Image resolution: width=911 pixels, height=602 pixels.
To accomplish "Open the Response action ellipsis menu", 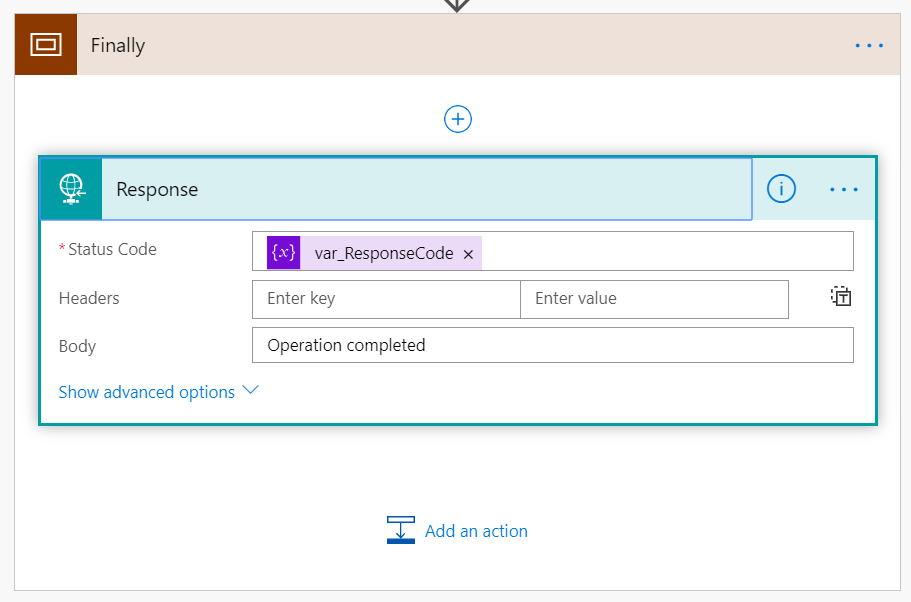I will (x=844, y=189).
